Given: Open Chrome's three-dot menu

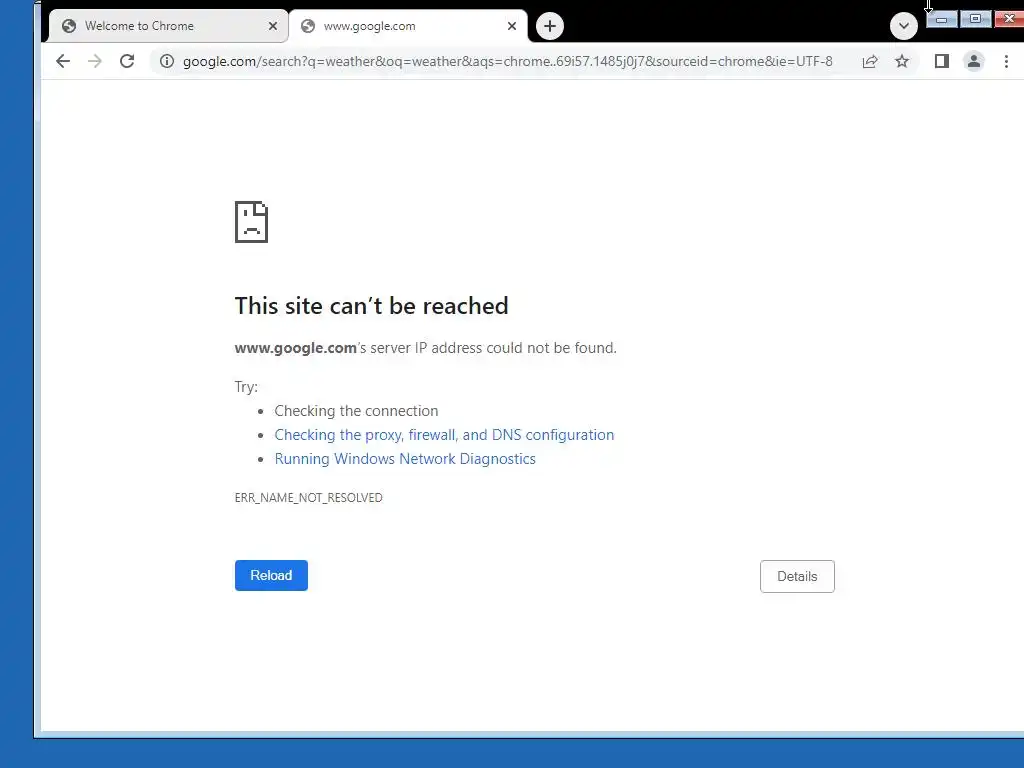Looking at the screenshot, I should click(1006, 61).
